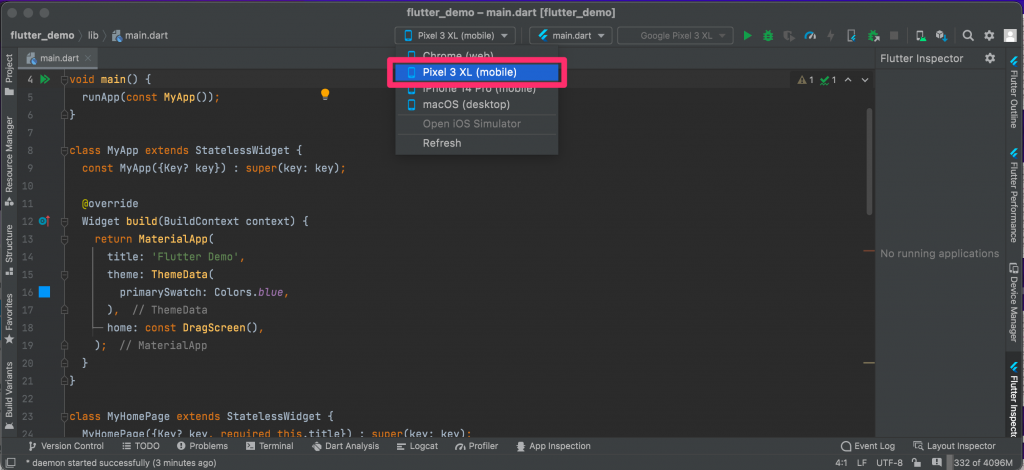The image size is (1024, 470).
Task: Collapse MyHomePage class fold on line 23
Action: point(64,416)
